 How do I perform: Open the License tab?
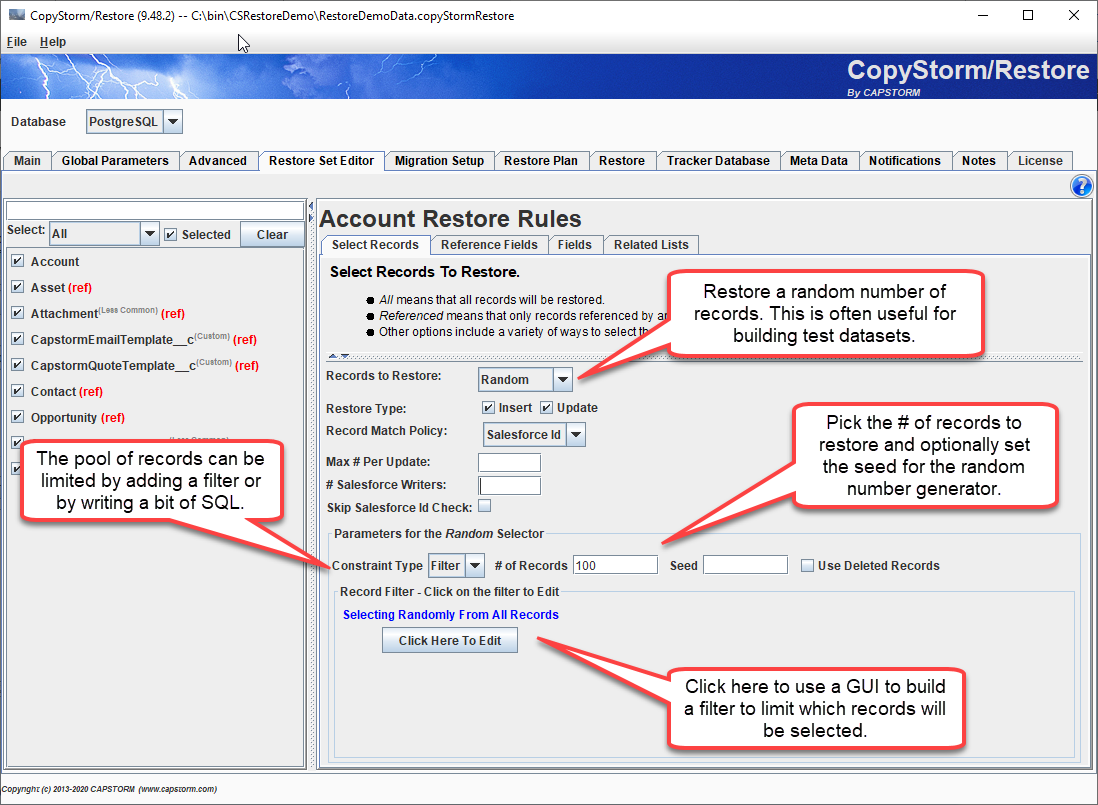pyautogui.click(x=1040, y=161)
